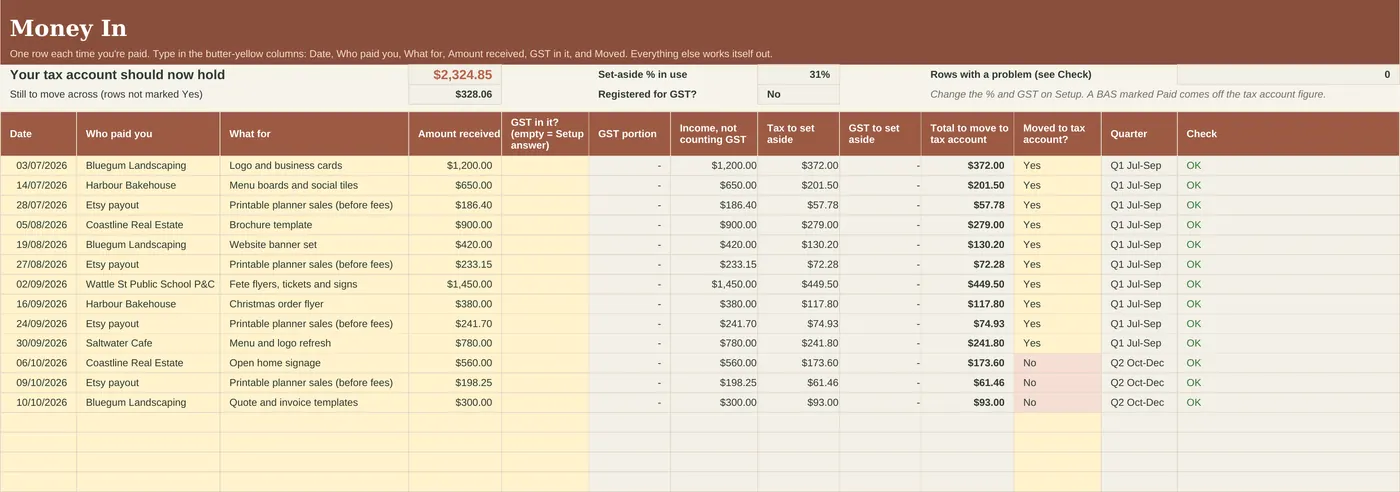Select the $1,200.00 amount received cell
The image size is (1400, 492).
[x=455, y=166]
